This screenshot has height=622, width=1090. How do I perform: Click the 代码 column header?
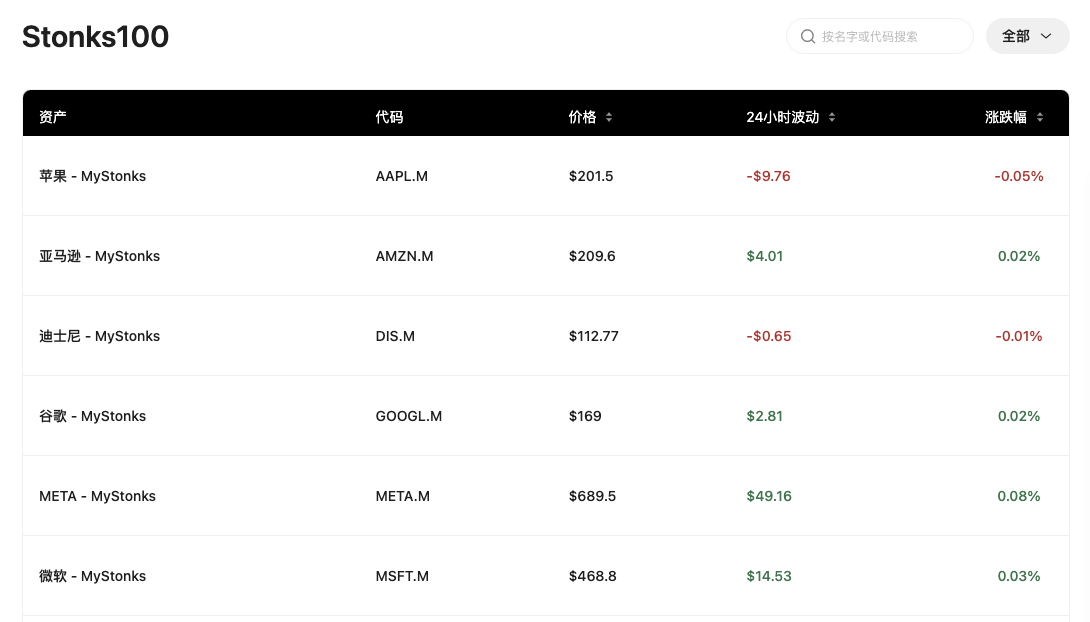(389, 117)
